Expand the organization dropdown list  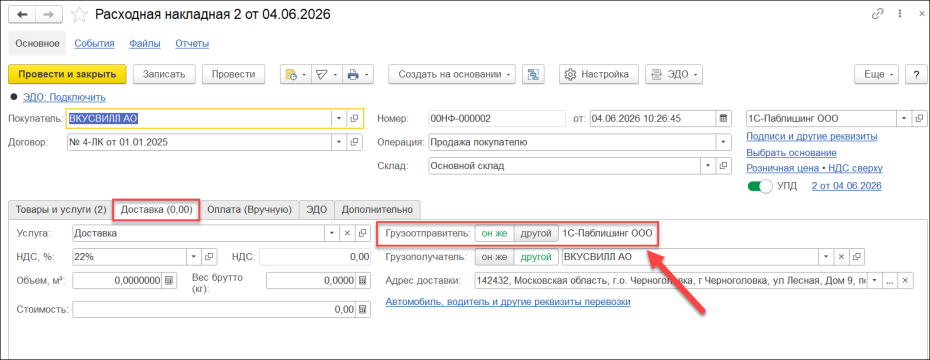point(903,119)
